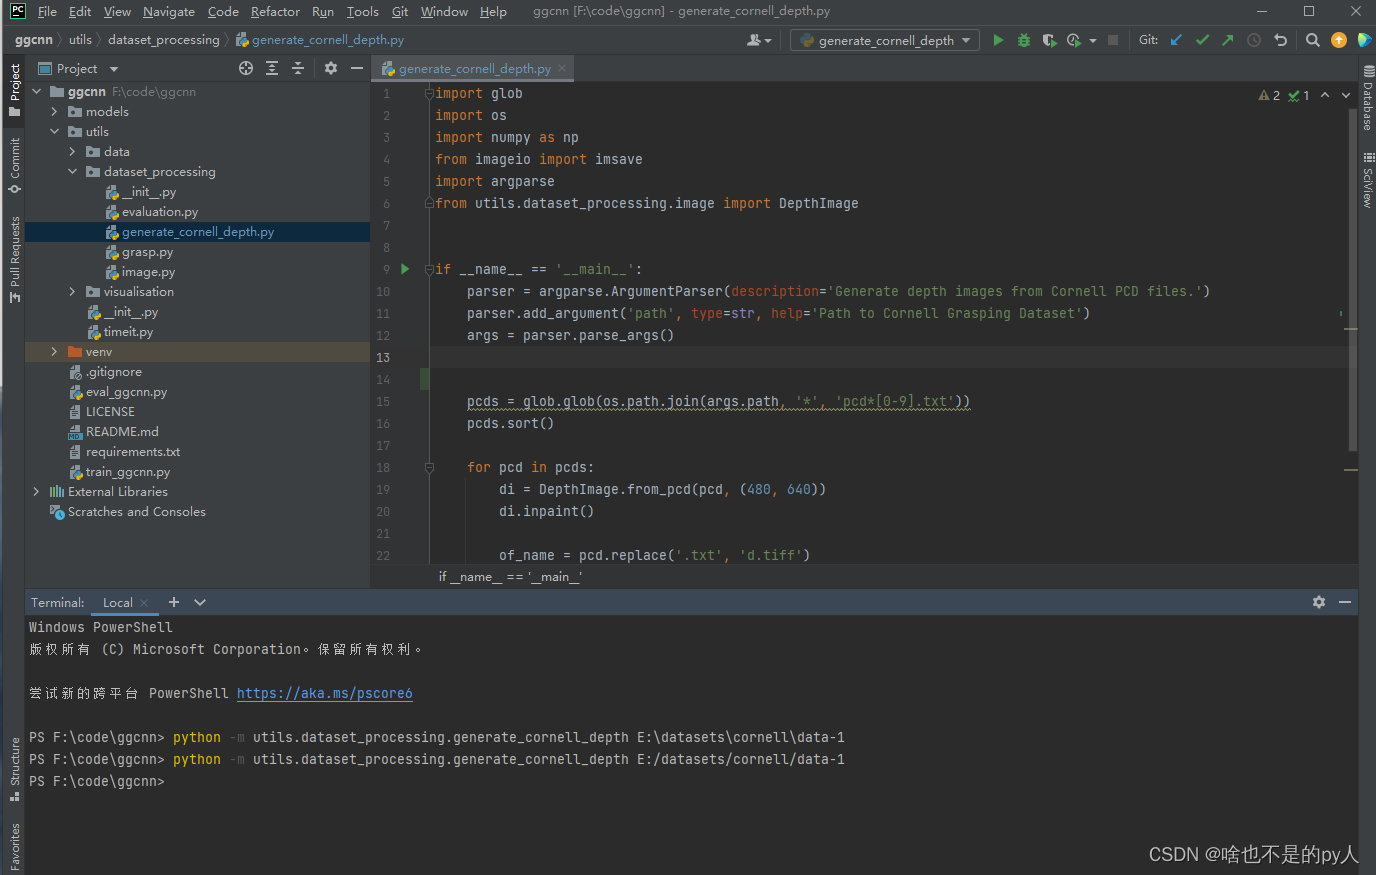
Task: Open Search Everywhere with the magnifier icon
Action: pyautogui.click(x=1312, y=40)
